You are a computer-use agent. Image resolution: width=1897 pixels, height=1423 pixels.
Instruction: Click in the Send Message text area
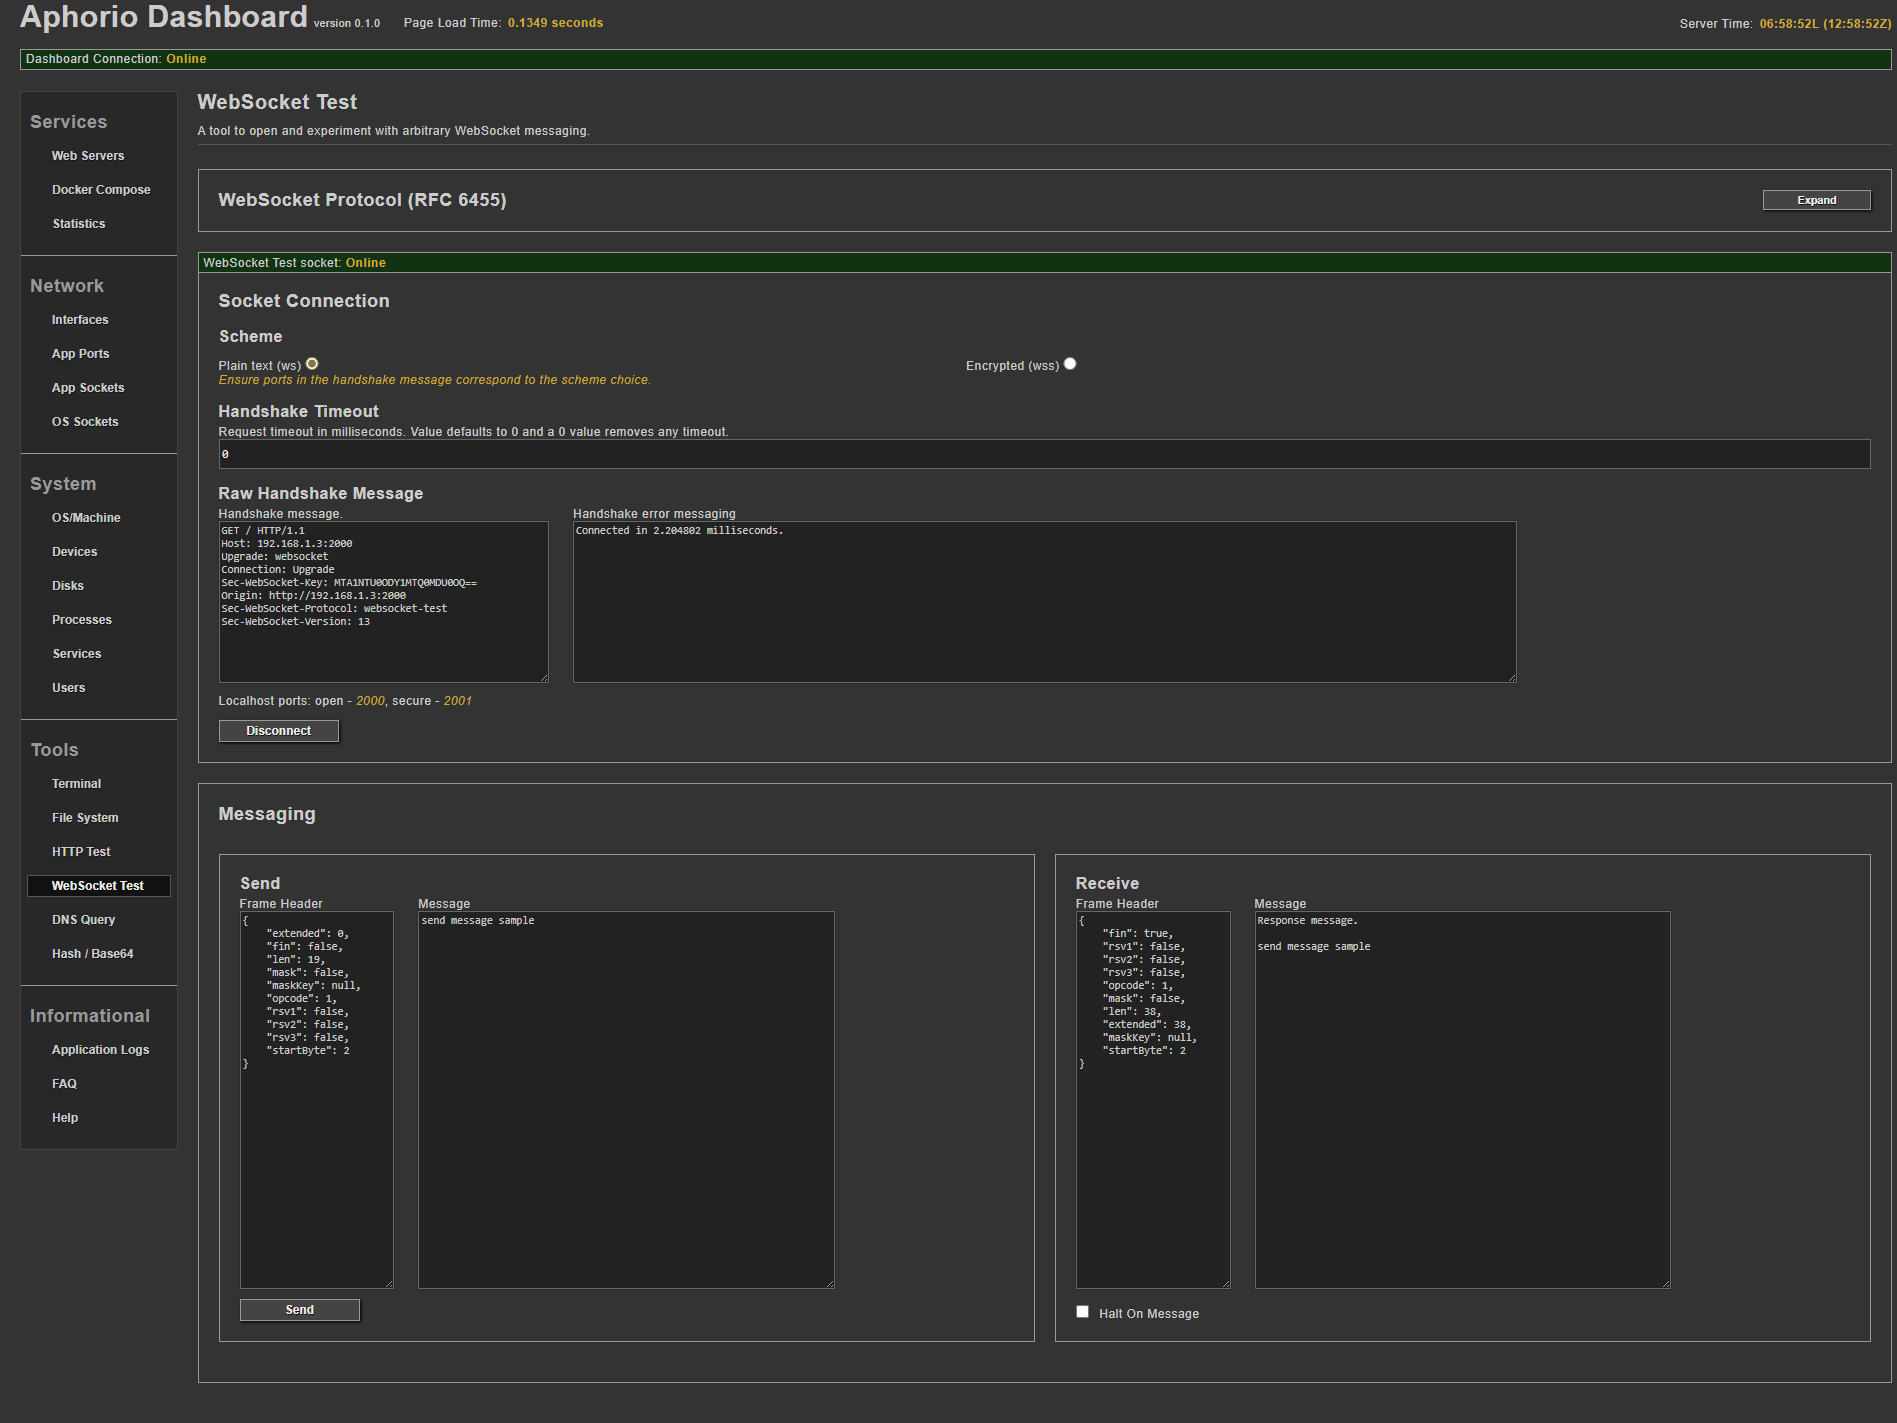pos(625,1100)
